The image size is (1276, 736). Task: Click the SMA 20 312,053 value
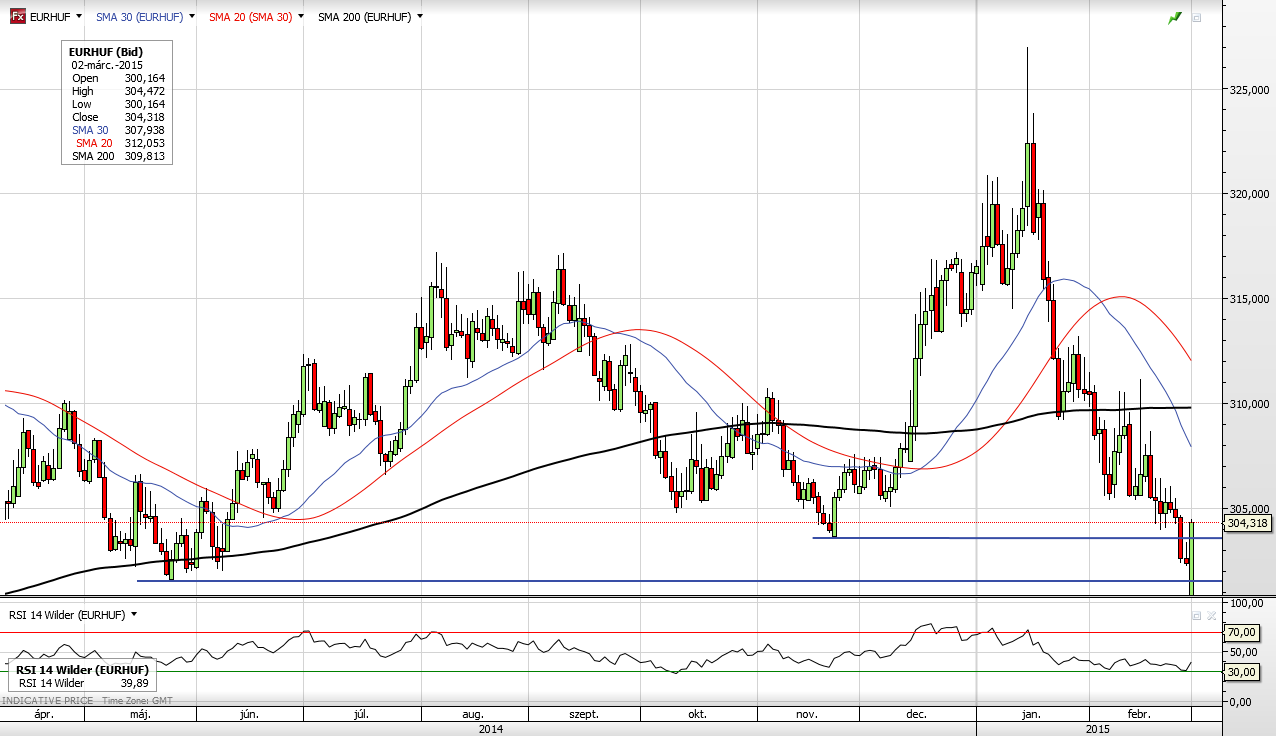pos(145,143)
